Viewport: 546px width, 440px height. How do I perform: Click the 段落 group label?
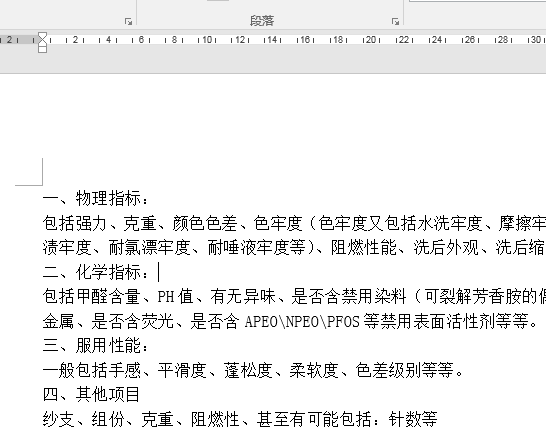[x=262, y=21]
